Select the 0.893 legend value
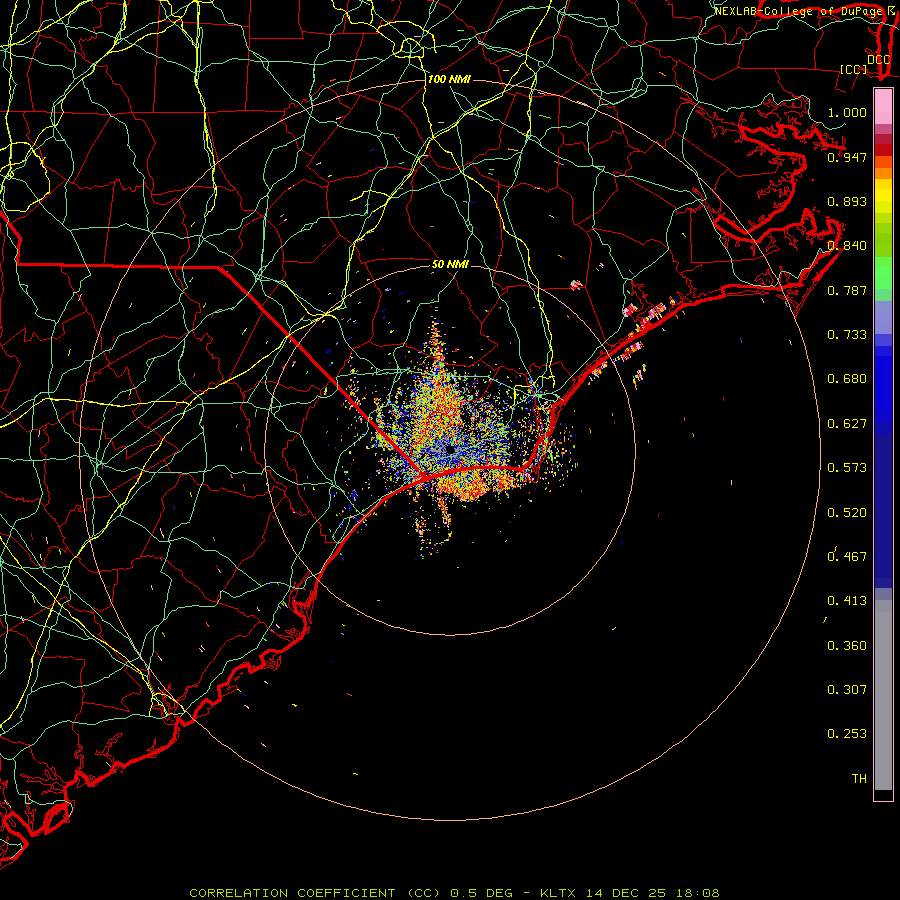Screen dimensions: 900x900 (847, 201)
